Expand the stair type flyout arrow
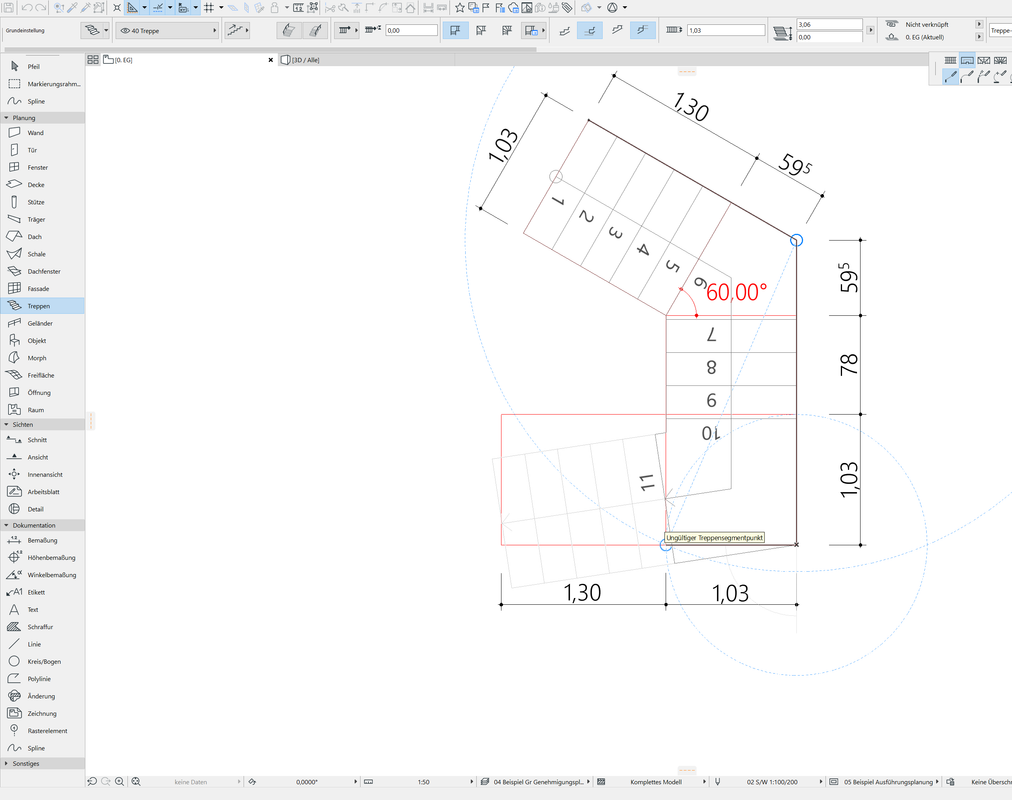Viewport: 1012px width, 800px height. tap(247, 30)
